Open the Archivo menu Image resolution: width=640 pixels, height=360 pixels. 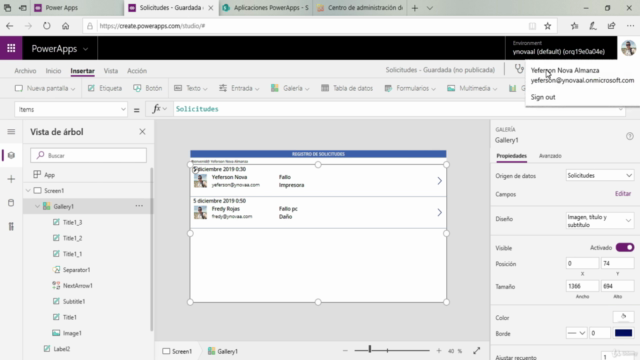(x=25, y=71)
